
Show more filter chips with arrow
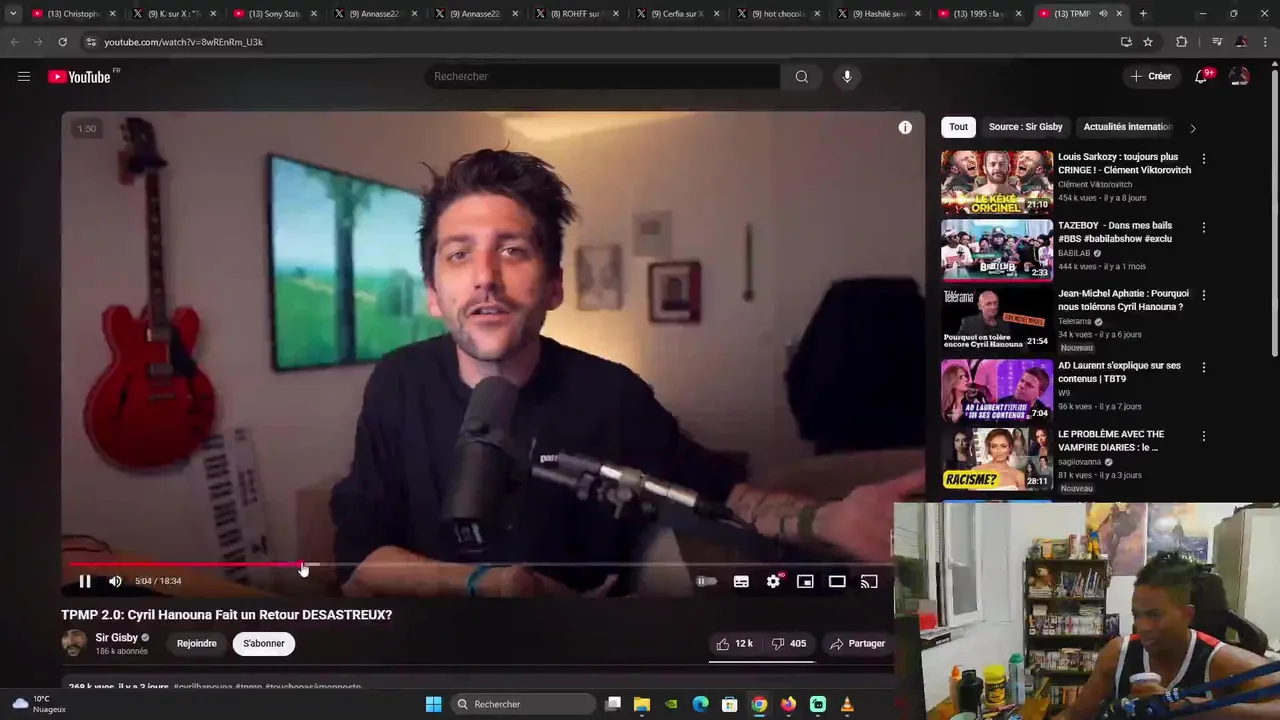pyautogui.click(x=1192, y=128)
